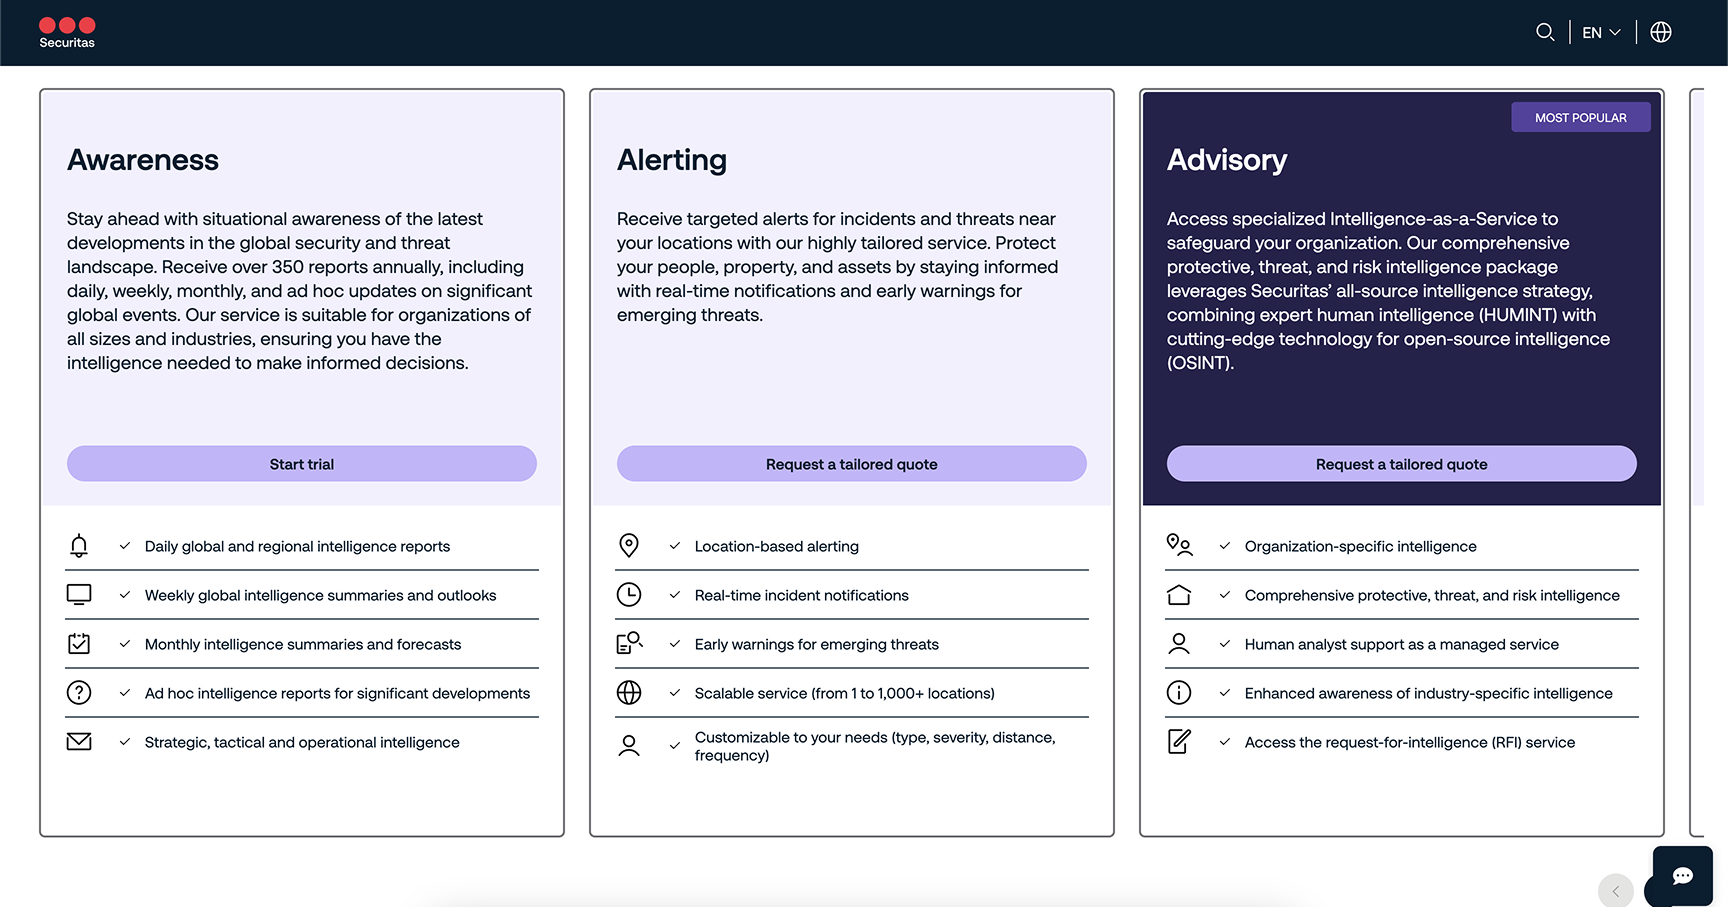Click the globe region selector icon

click(1660, 32)
